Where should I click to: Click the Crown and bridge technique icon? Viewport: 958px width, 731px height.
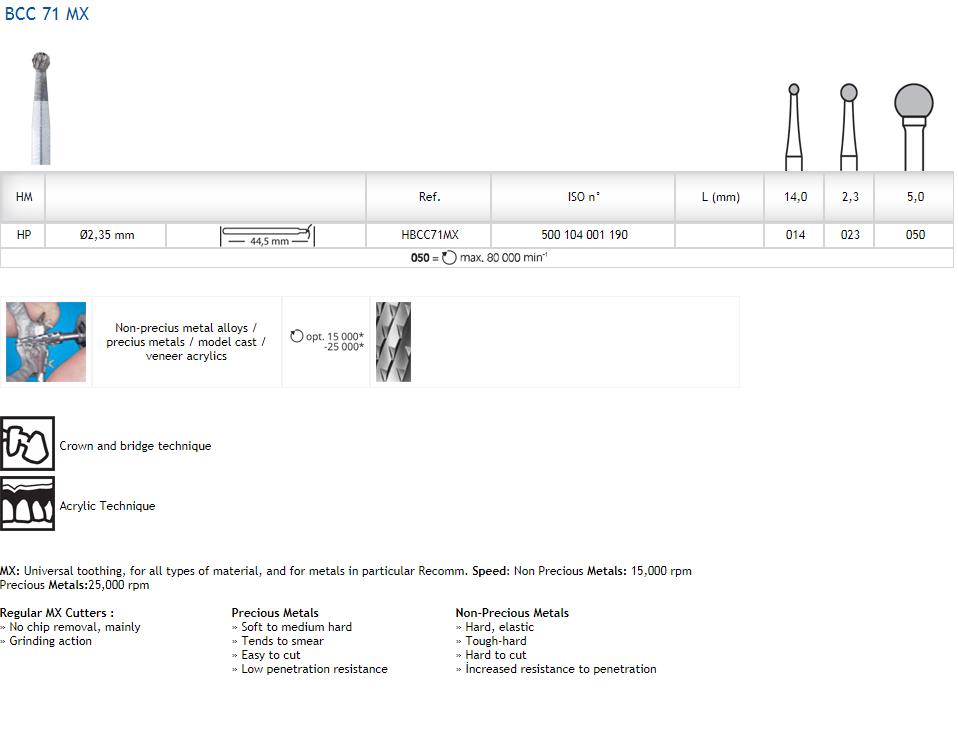pyautogui.click(x=27, y=444)
